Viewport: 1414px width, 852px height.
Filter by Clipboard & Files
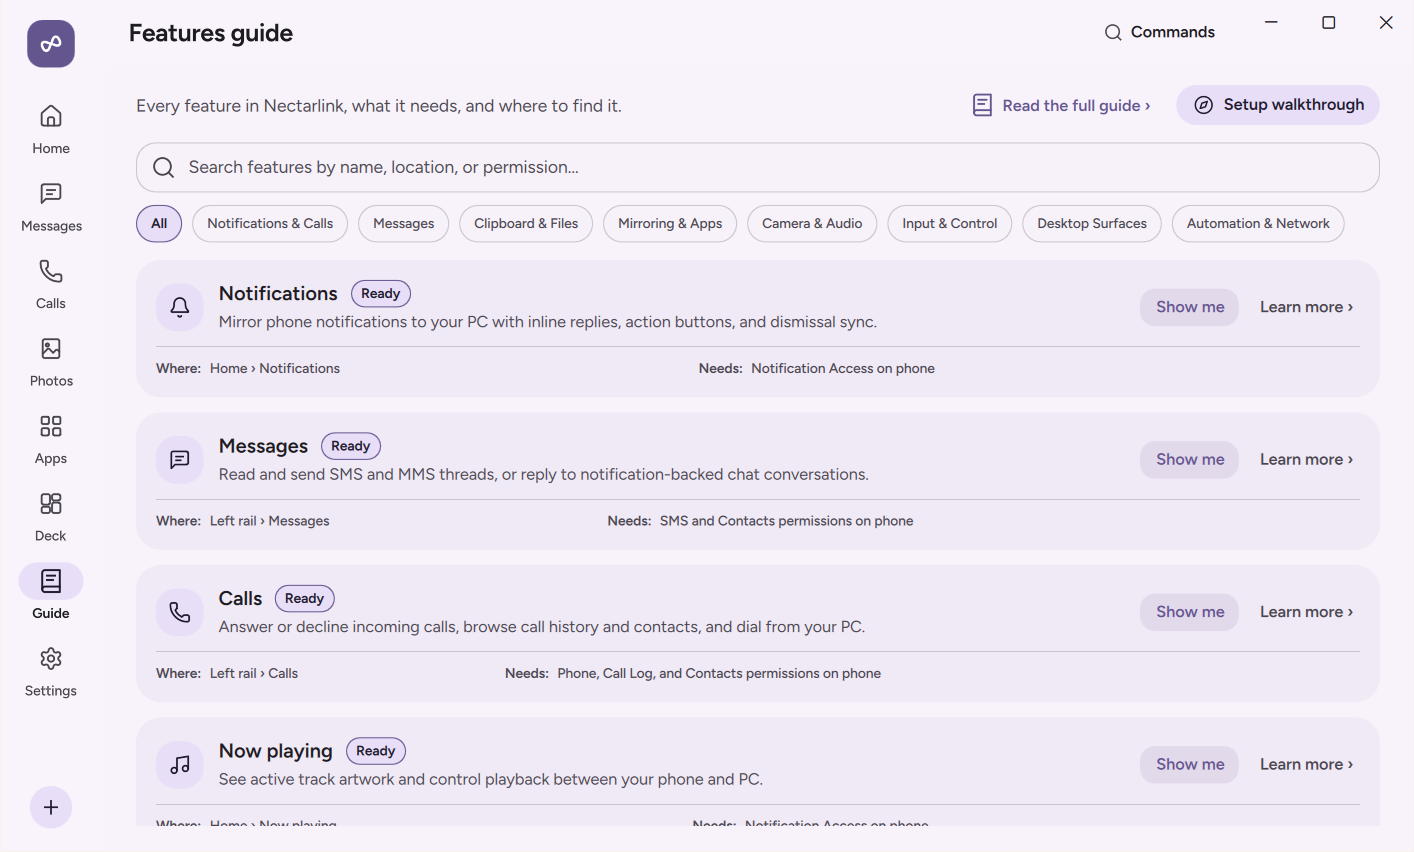click(x=526, y=224)
